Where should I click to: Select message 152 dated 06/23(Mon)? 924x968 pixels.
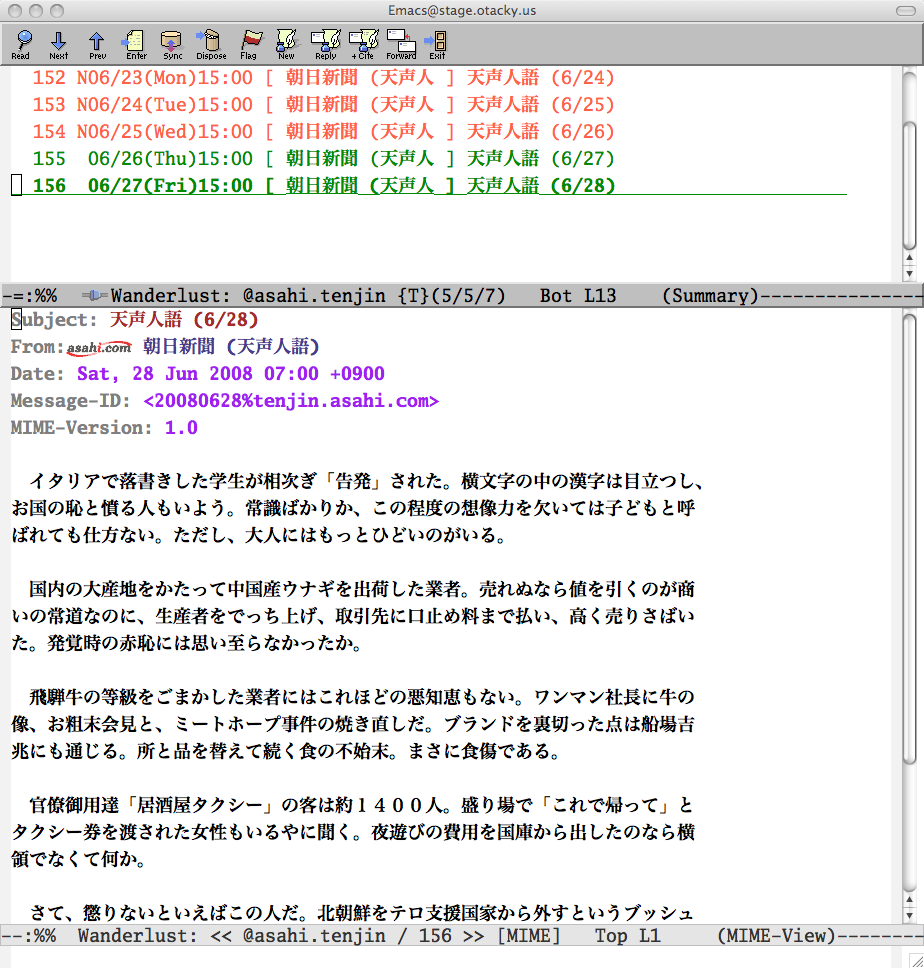(324, 78)
